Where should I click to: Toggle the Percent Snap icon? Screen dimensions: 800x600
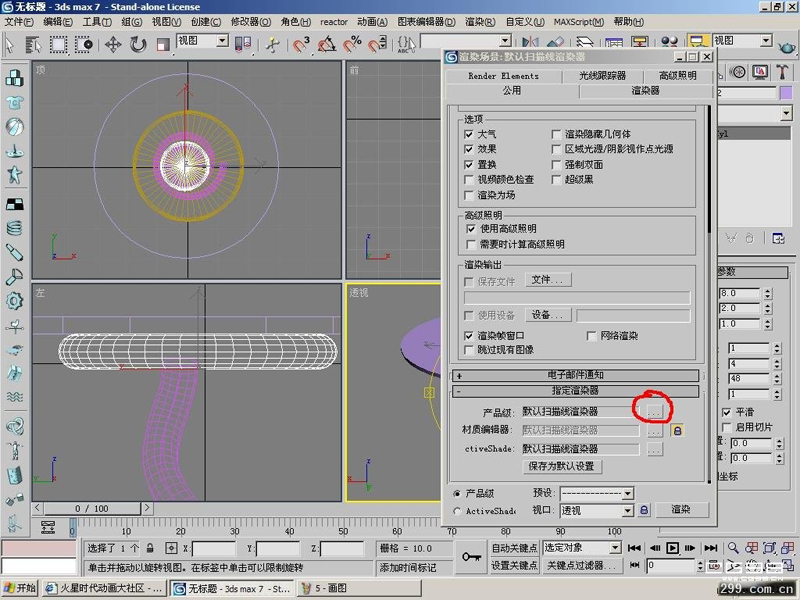(352, 44)
